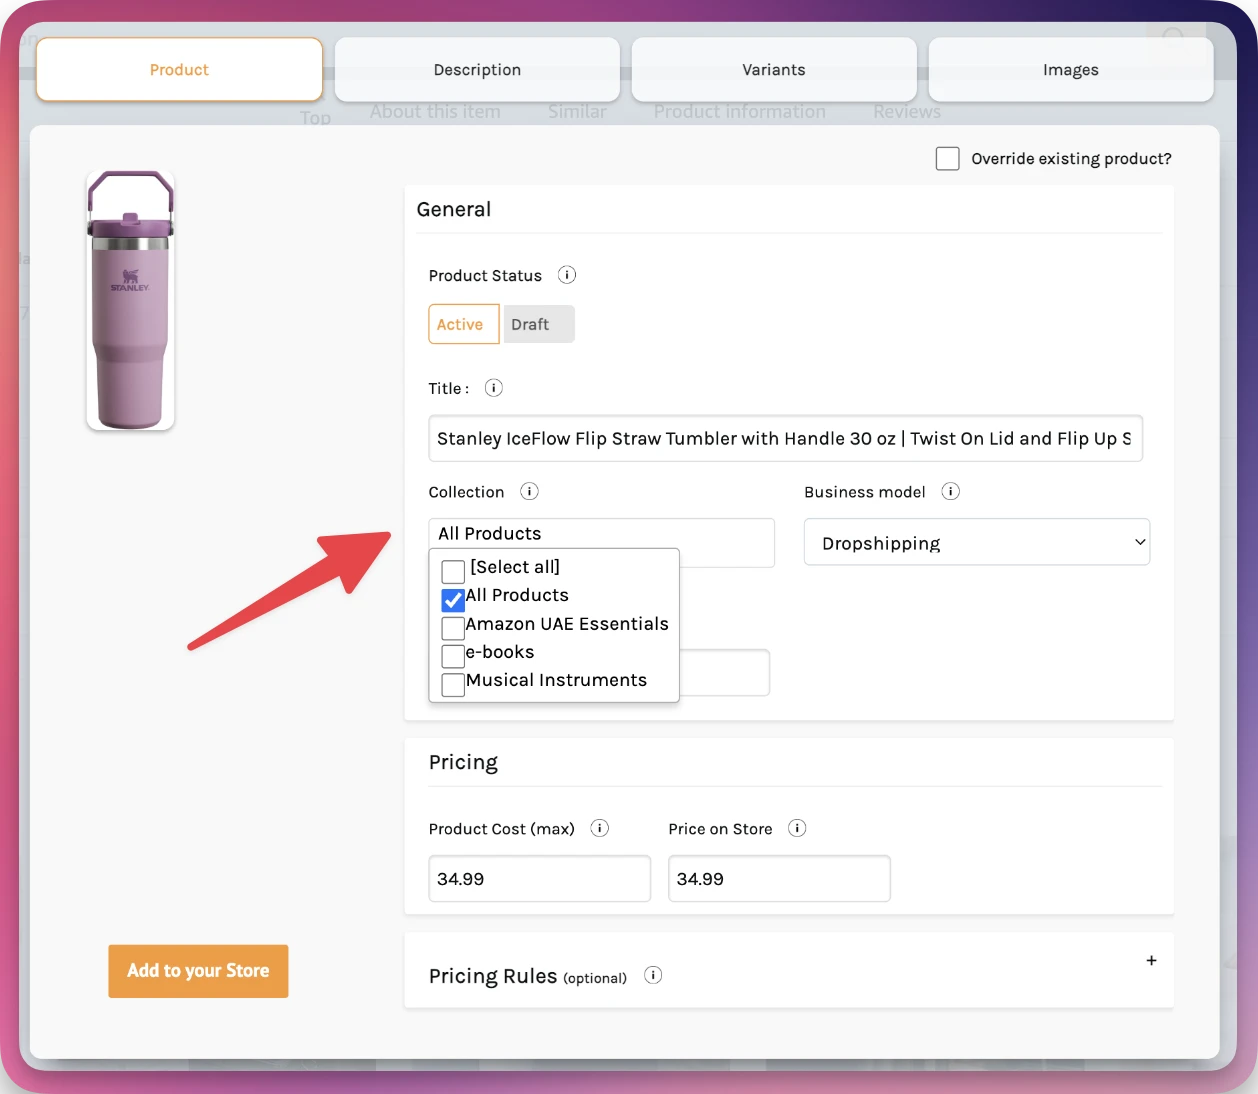This screenshot has height=1094, width=1258.
Task: Open Product Status info icon
Action: [567, 275]
